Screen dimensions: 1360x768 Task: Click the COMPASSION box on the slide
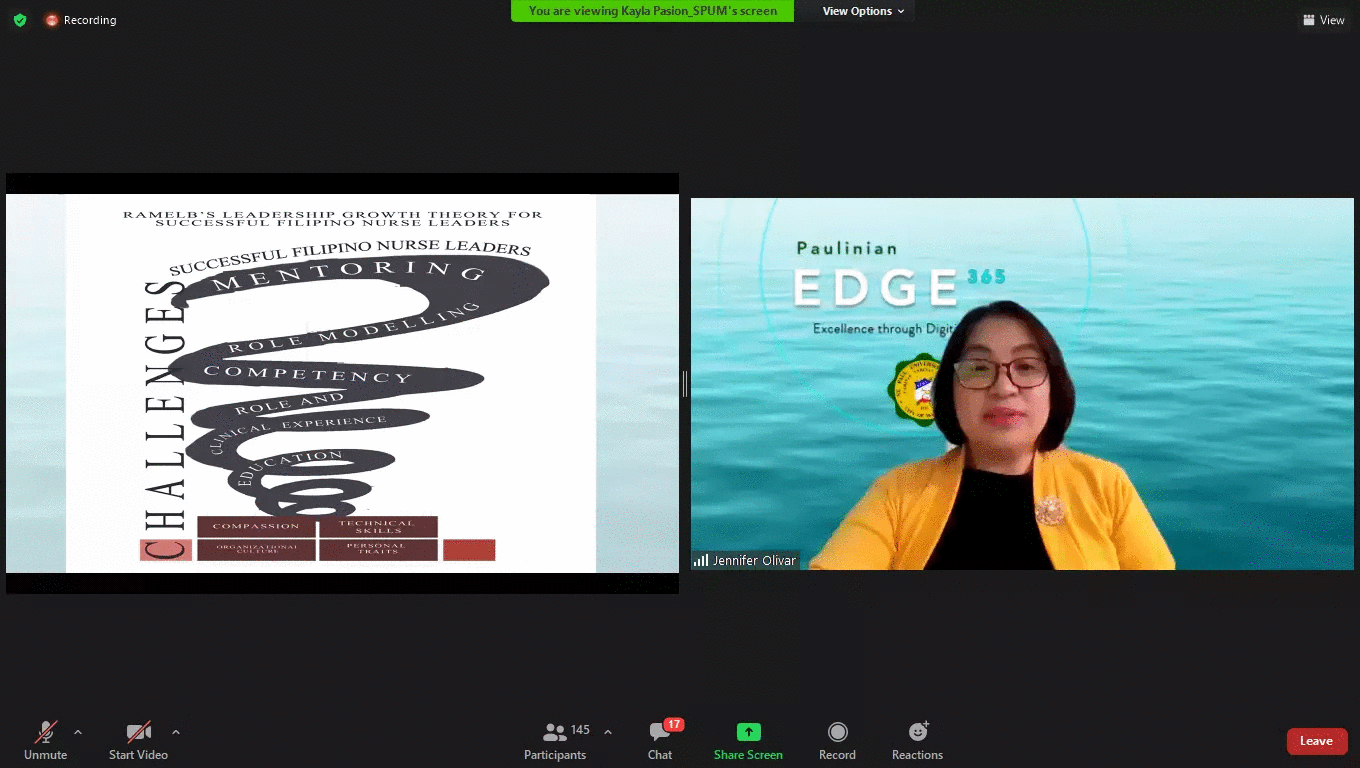256,526
